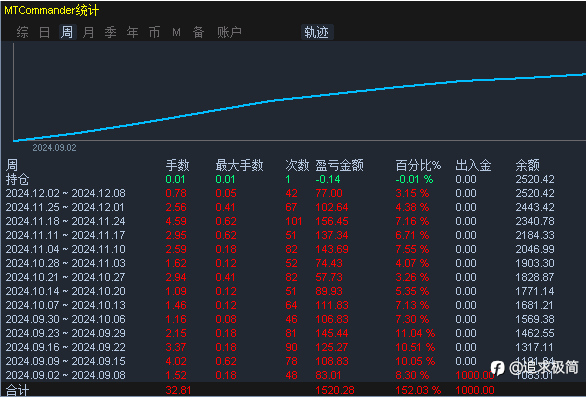586x397 pixels.
Task: Open the 备 notes tab
Action: click(198, 32)
